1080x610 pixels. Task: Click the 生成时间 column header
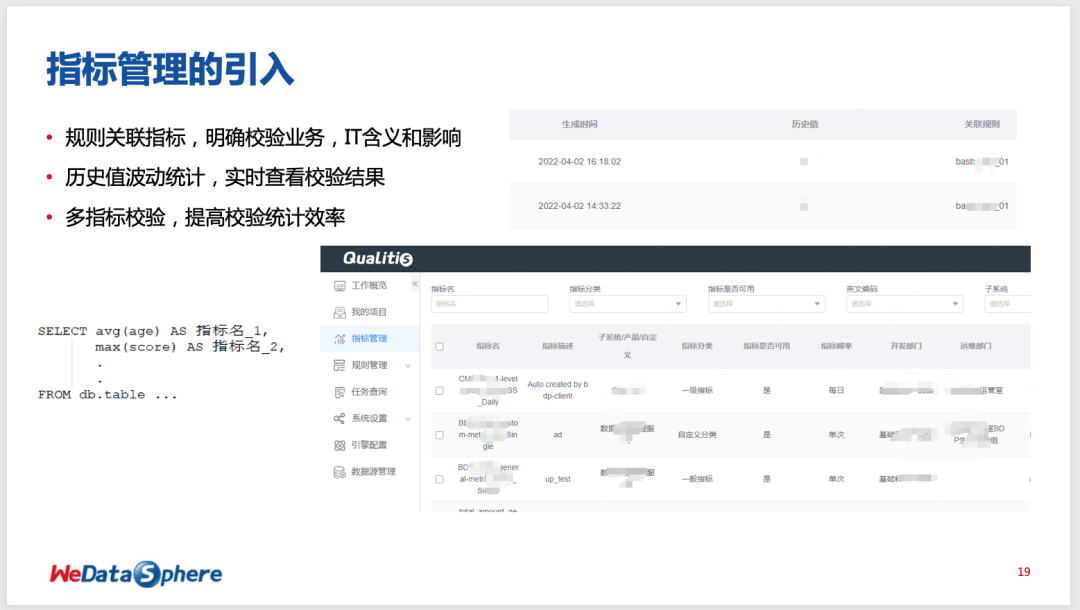[579, 125]
